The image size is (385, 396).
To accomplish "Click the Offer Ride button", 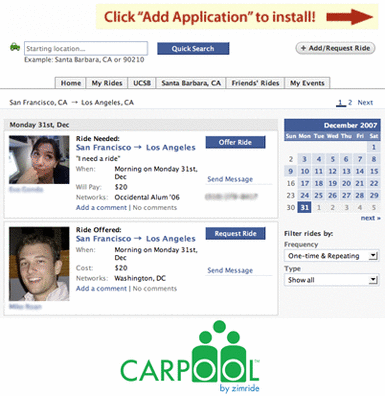I will pyautogui.click(x=235, y=142).
